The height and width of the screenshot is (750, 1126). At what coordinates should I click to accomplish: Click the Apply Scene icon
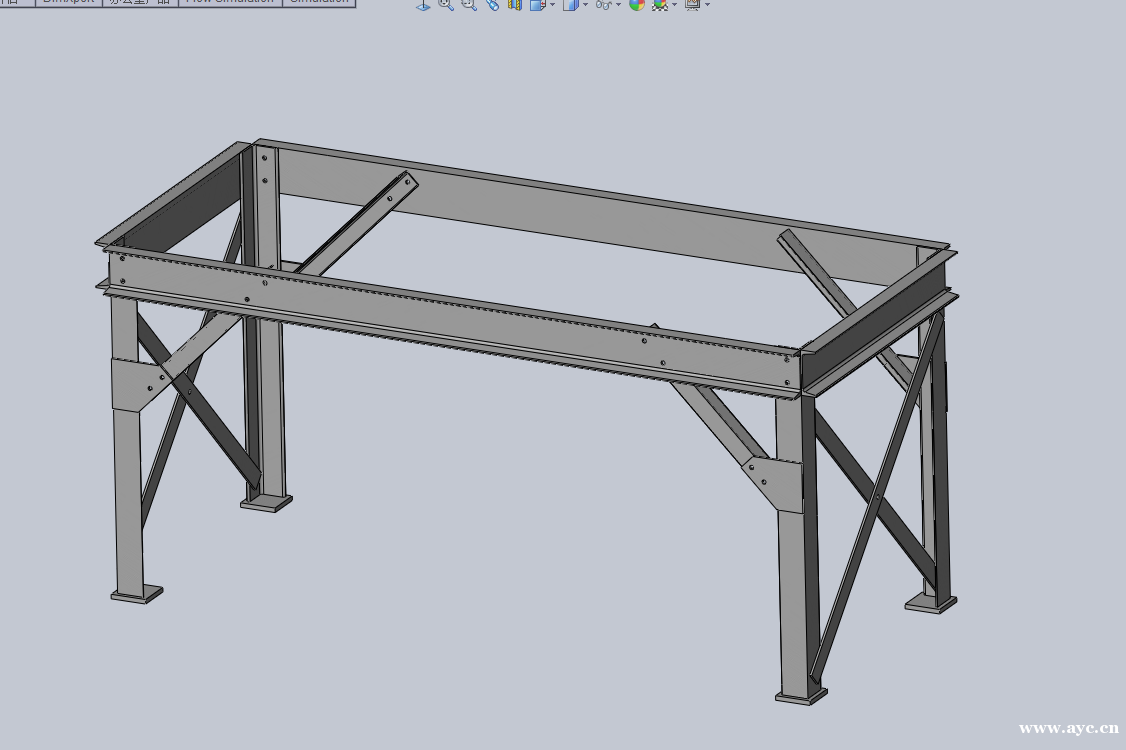click(x=660, y=5)
